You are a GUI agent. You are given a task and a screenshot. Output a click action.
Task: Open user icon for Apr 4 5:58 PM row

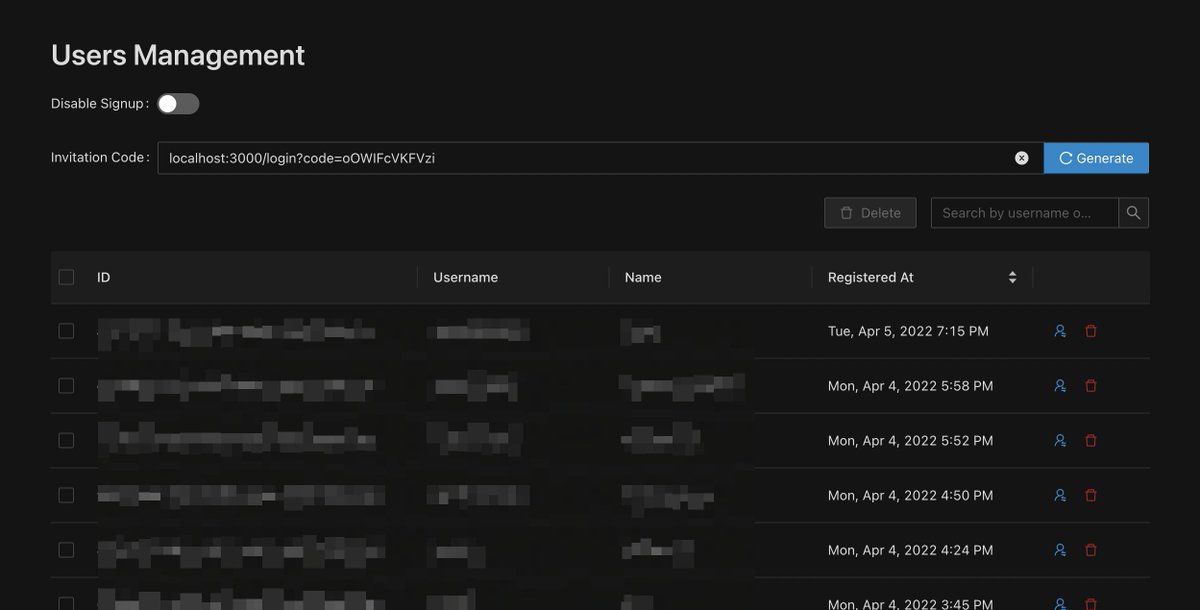[1060, 385]
